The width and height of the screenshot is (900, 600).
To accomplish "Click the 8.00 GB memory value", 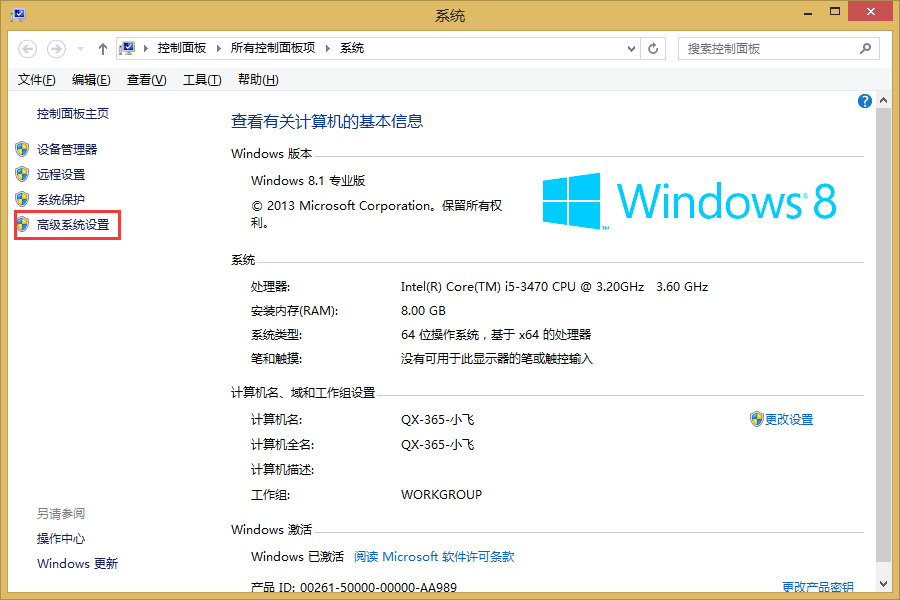I will [x=423, y=311].
